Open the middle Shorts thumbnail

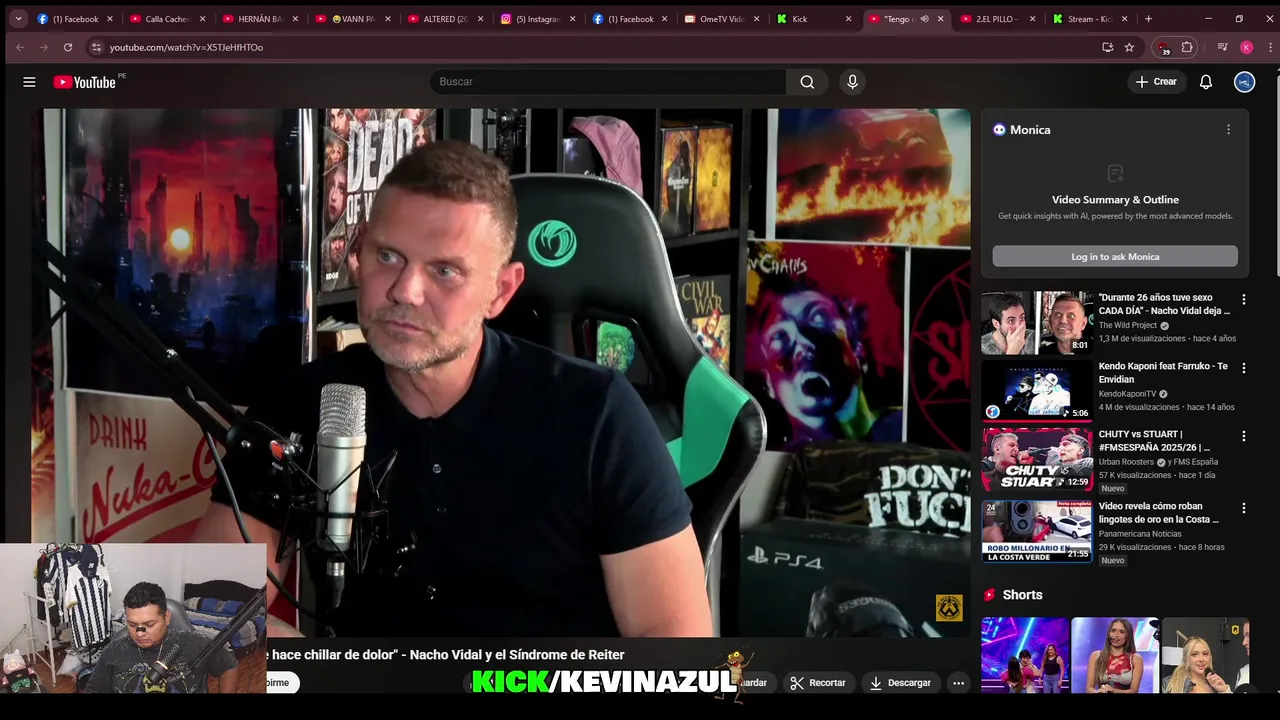1115,655
